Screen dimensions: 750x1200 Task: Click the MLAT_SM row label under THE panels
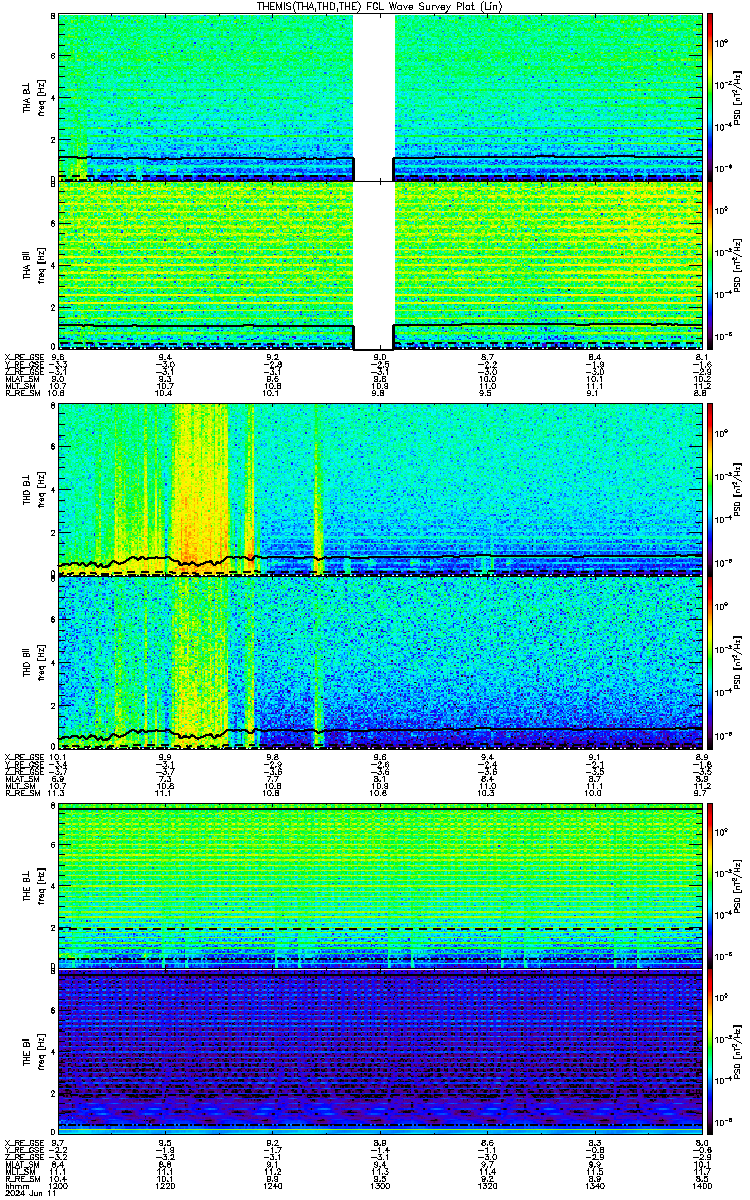pyautogui.click(x=21, y=1165)
